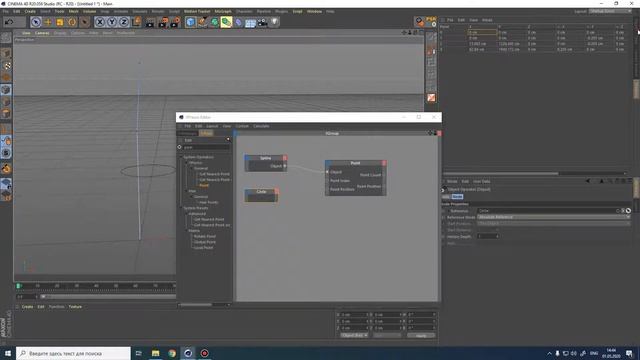
Task: Click the Camera icon in toolbar
Action: pos(262,22)
